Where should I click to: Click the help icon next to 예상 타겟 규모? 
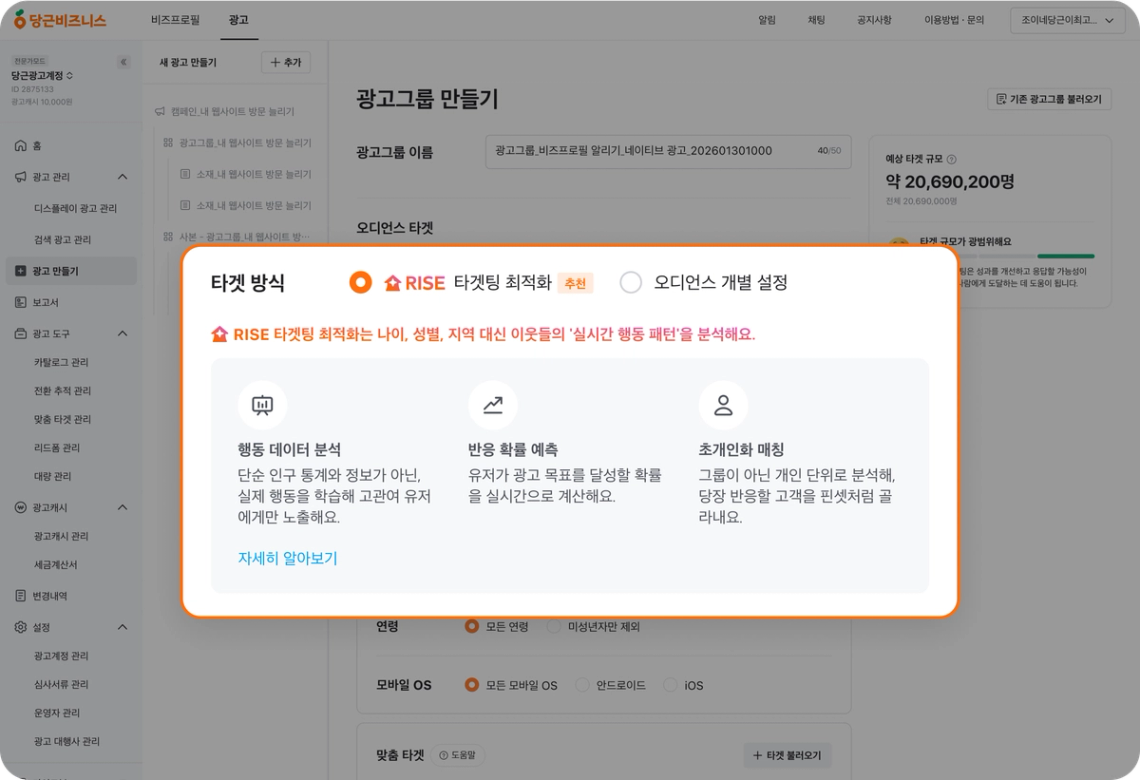[x=952, y=159]
